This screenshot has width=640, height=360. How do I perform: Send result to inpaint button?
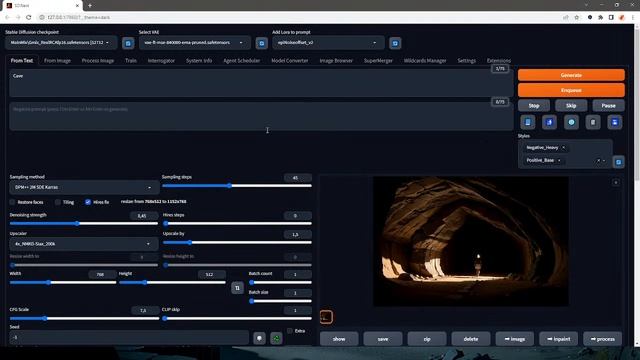tap(558, 339)
